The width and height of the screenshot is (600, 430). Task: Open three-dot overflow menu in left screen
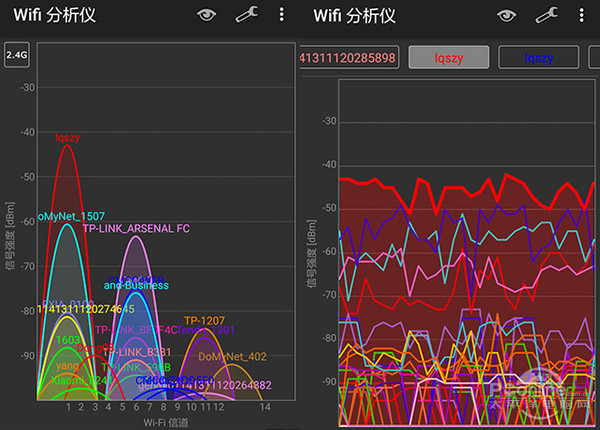point(282,15)
